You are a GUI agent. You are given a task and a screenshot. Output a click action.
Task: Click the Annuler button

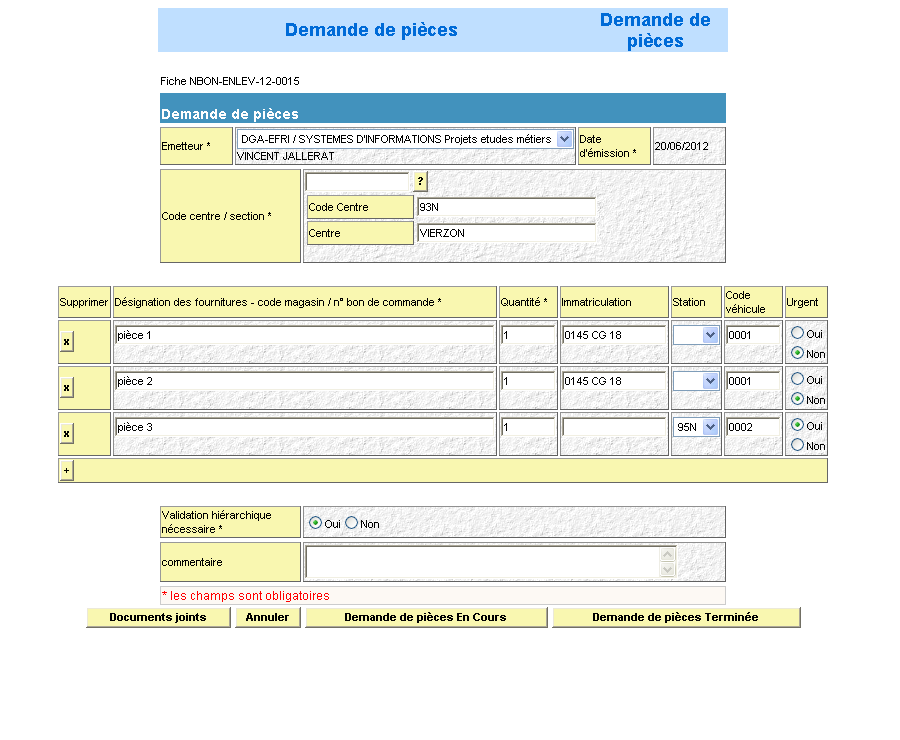coord(267,617)
